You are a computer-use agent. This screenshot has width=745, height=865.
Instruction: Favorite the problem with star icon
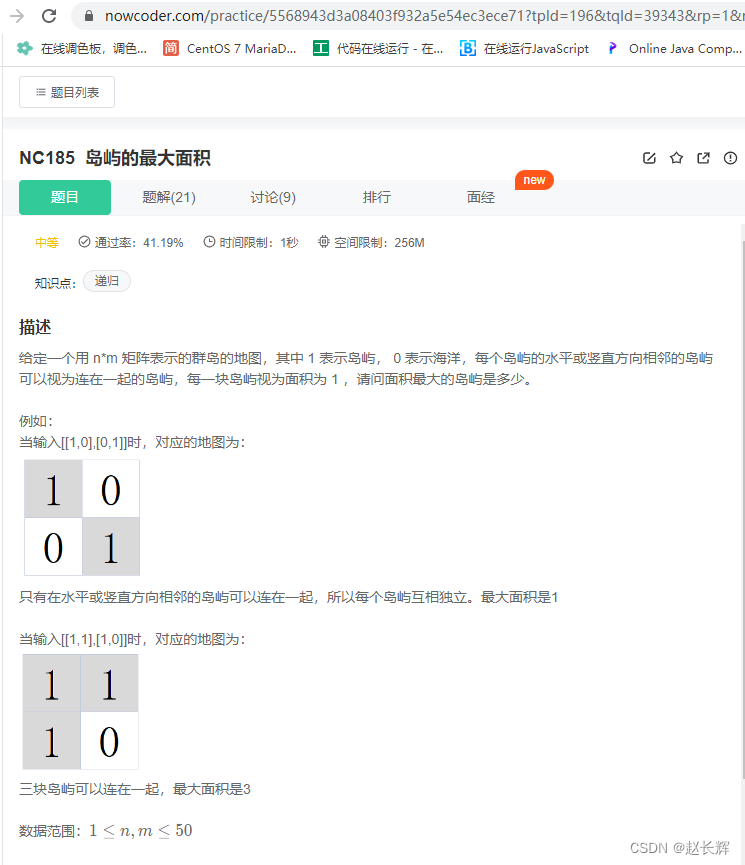point(676,158)
